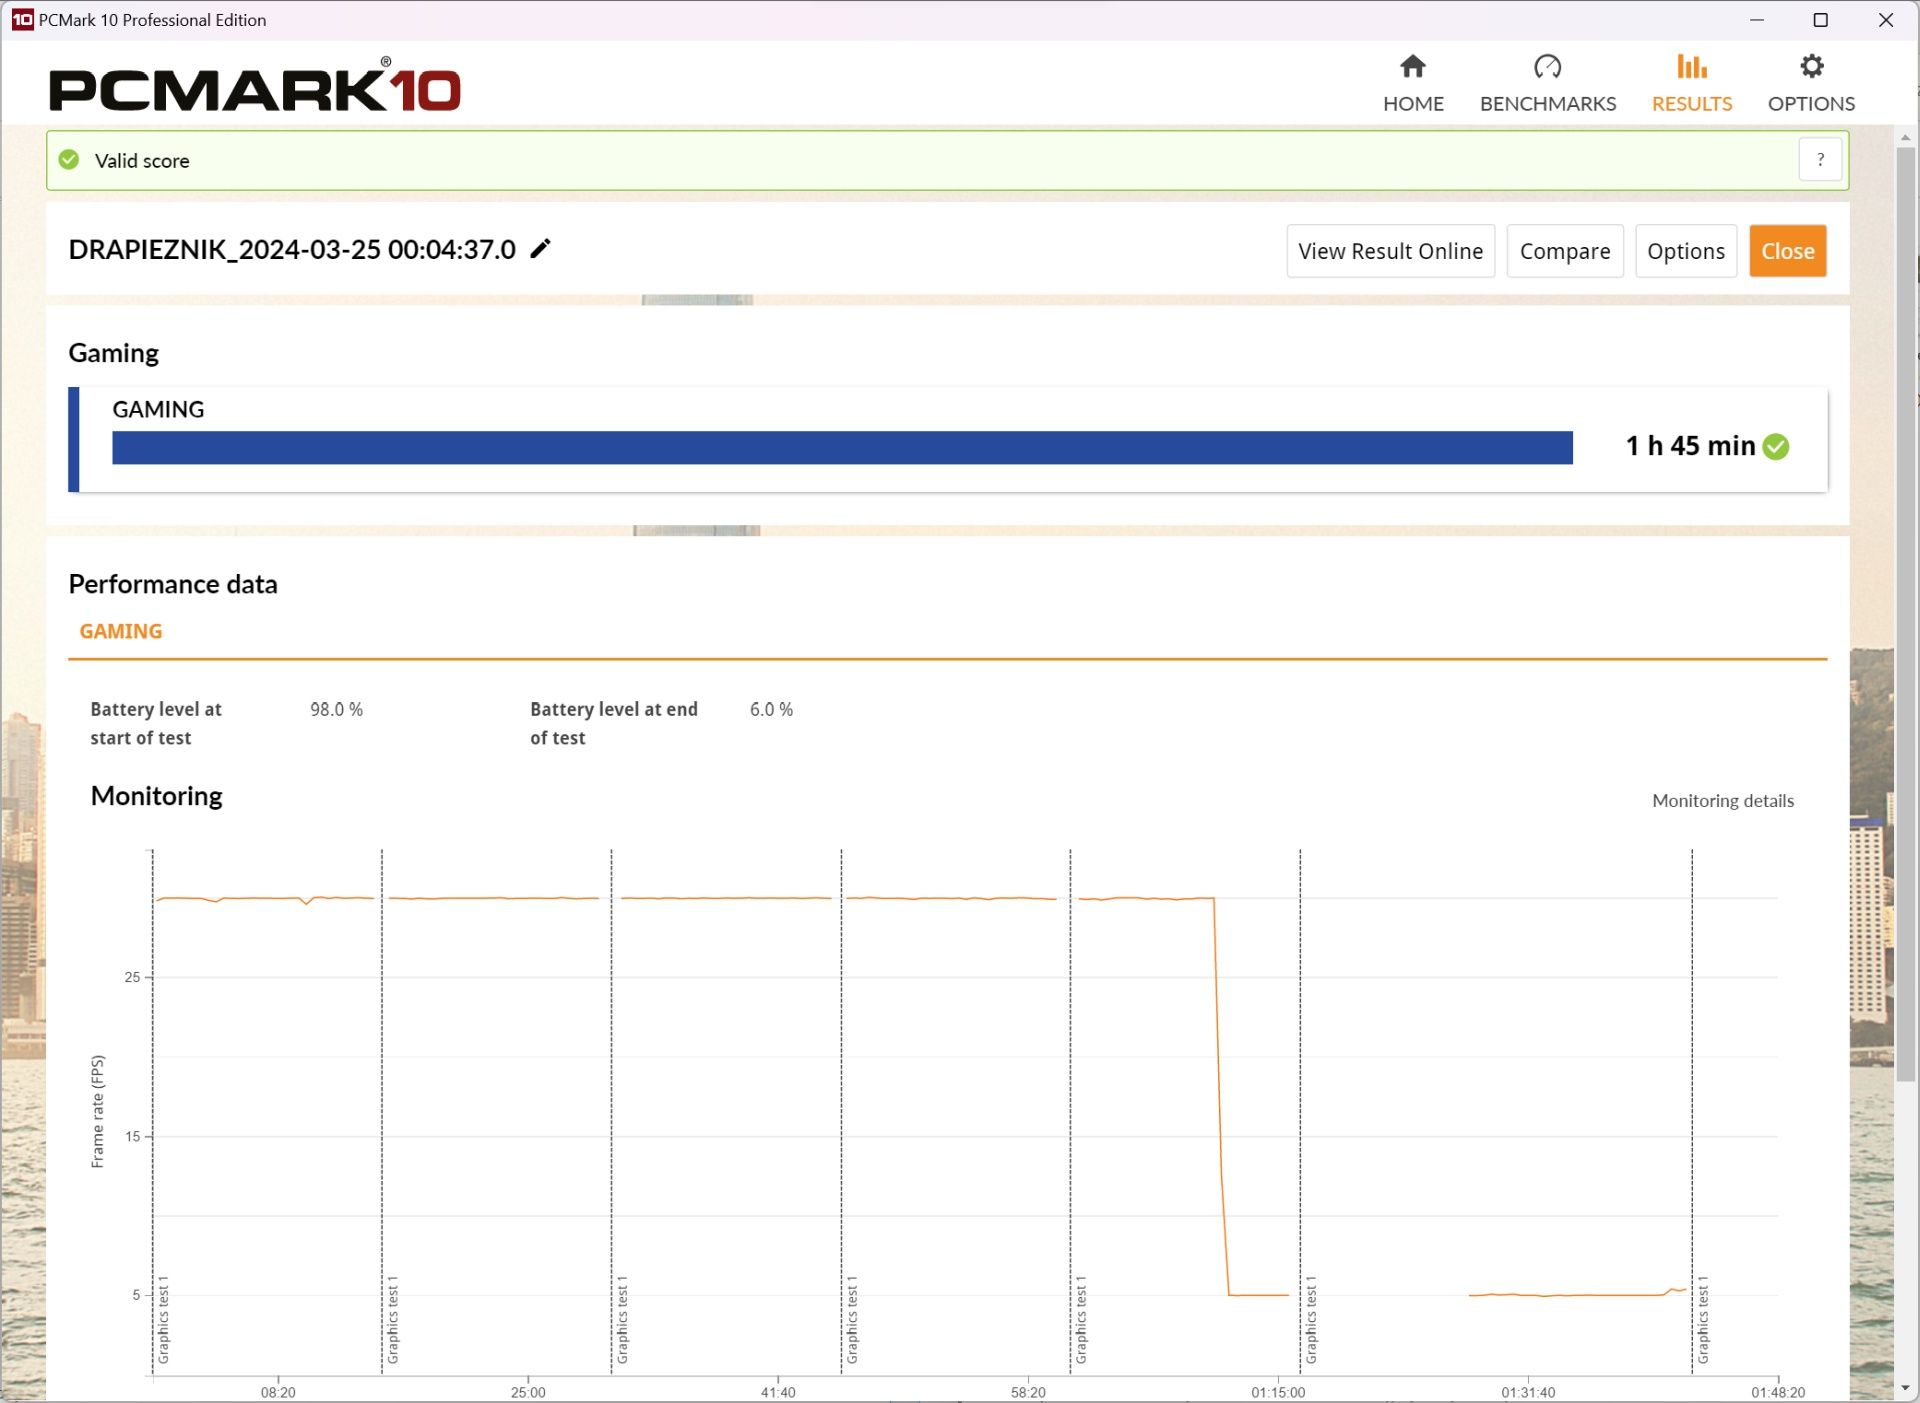This screenshot has height=1403, width=1920.
Task: Click the pencil icon to rename result
Action: (x=540, y=249)
